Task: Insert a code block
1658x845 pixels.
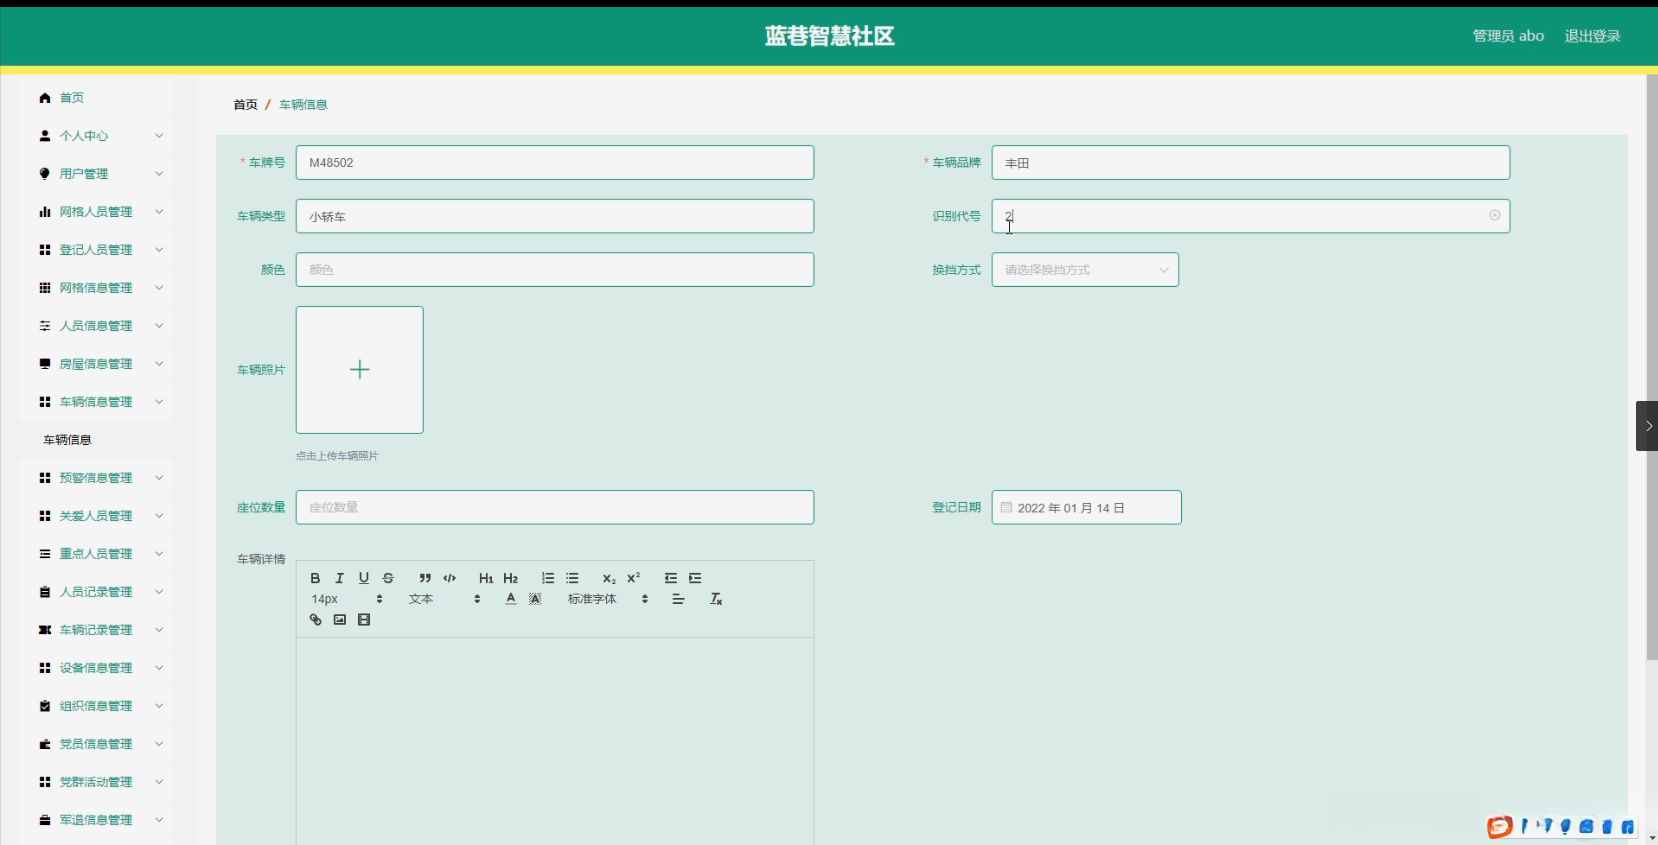Action: click(x=450, y=578)
